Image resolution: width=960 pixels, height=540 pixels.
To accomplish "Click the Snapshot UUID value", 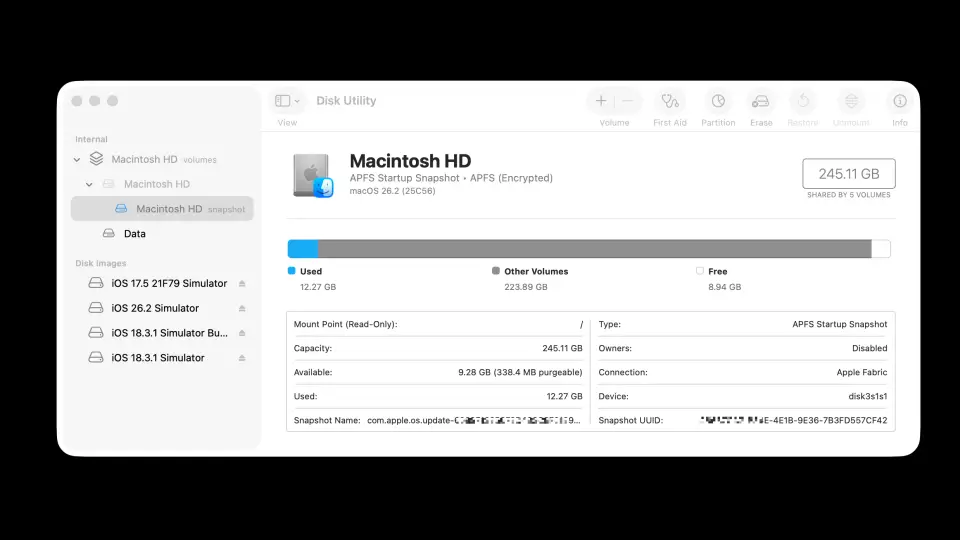I will (x=793, y=420).
